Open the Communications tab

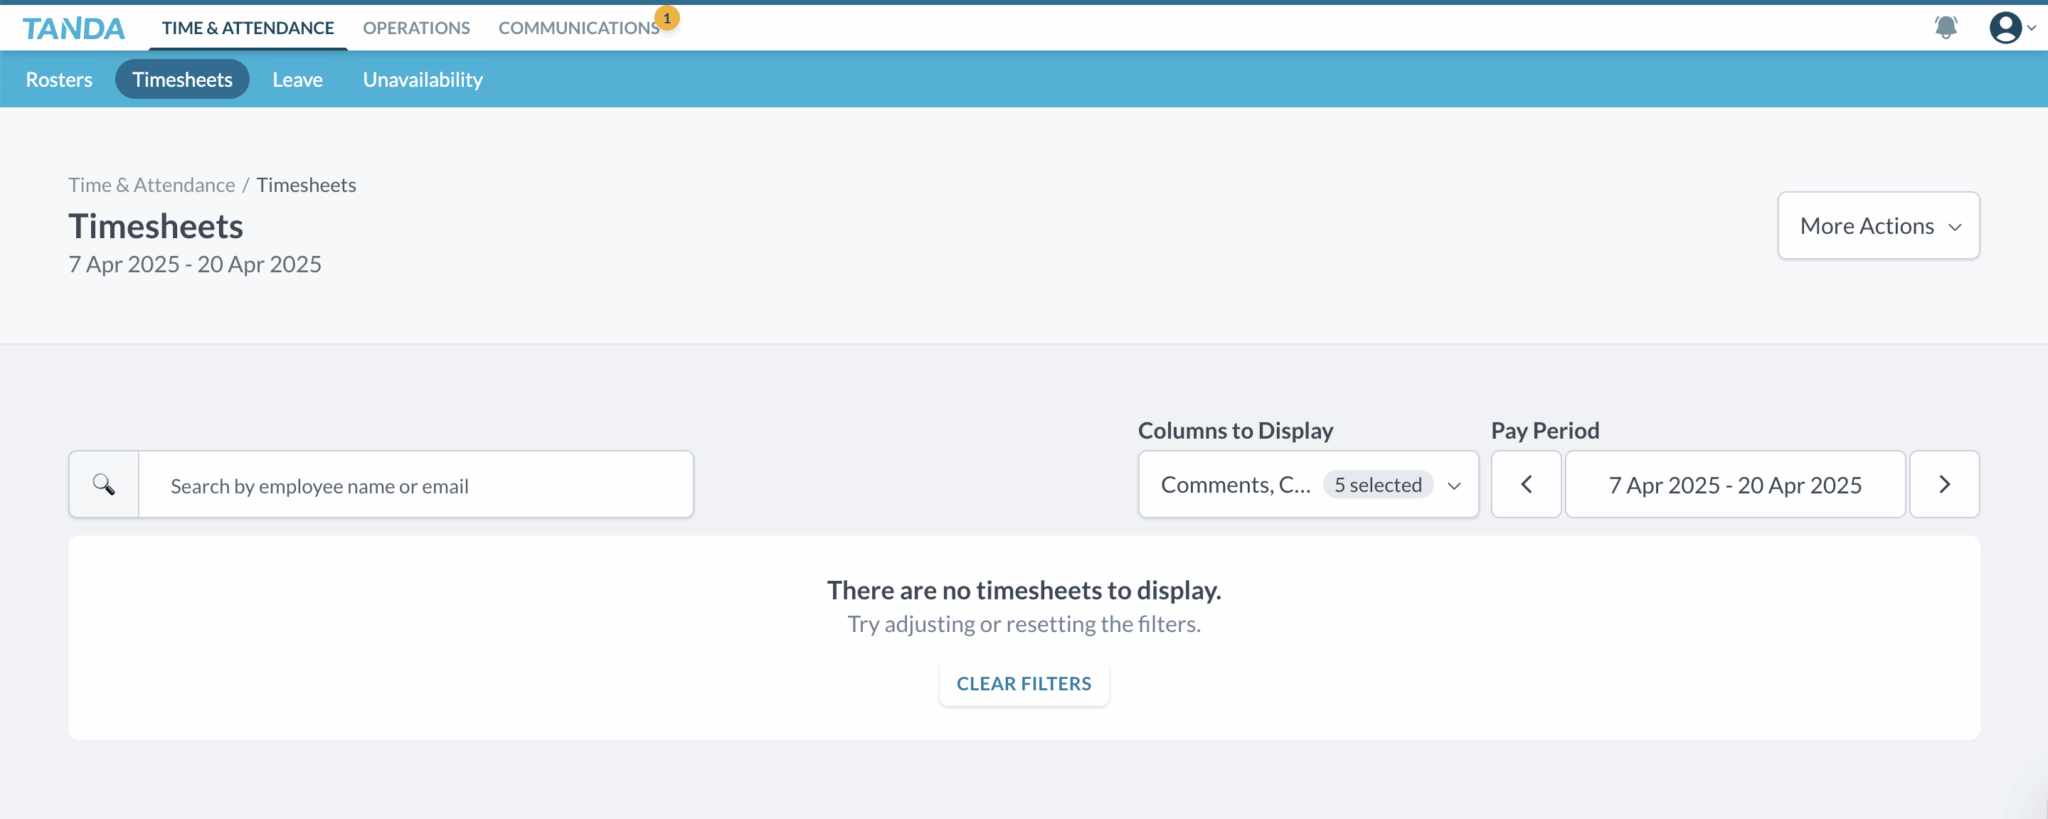(578, 28)
